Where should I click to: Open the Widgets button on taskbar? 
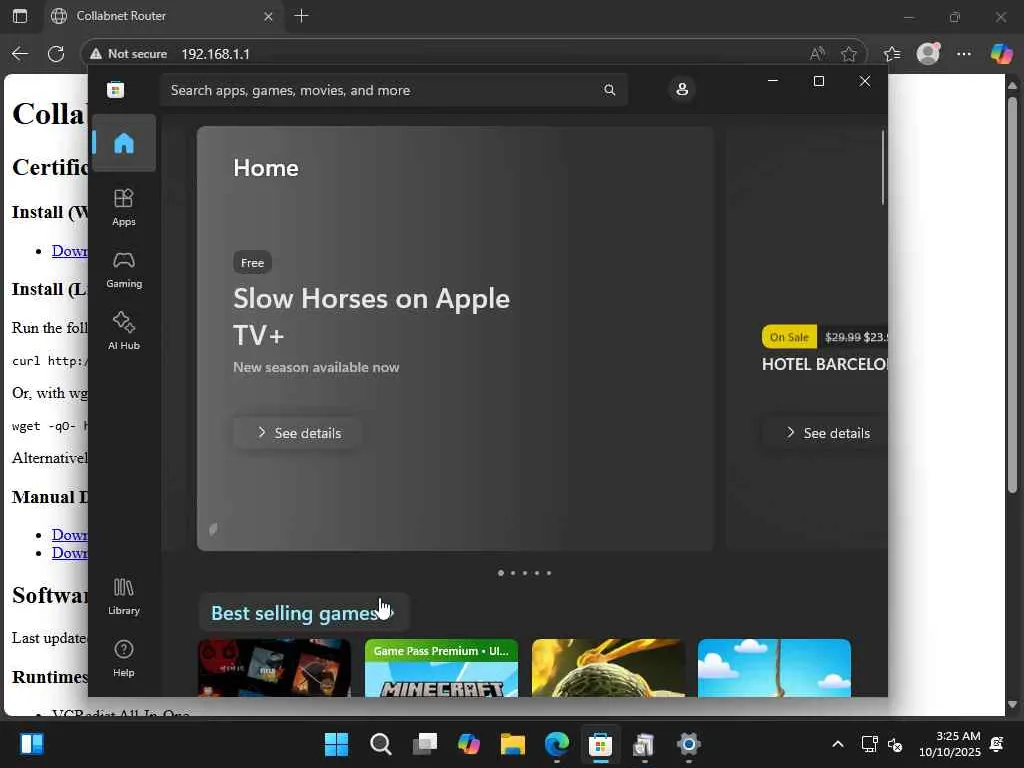tap(31, 744)
